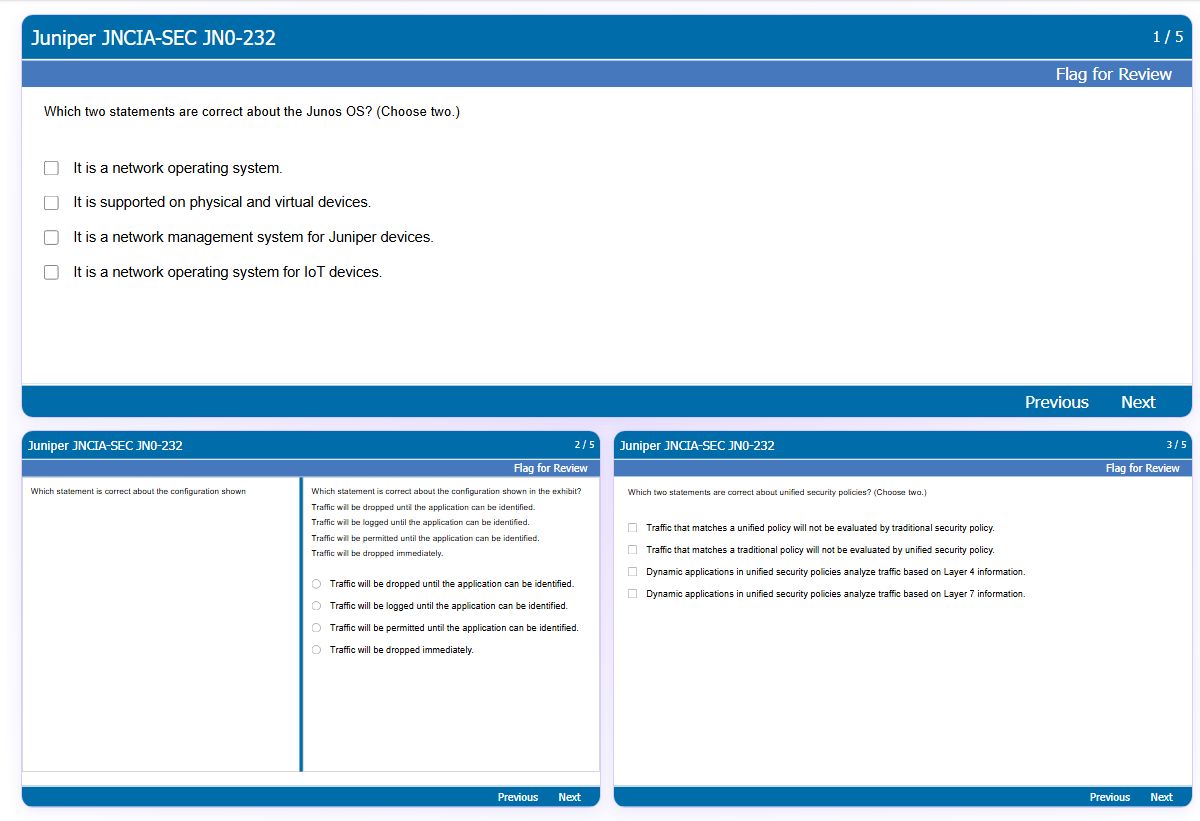Click the question 3/5 card title
This screenshot has height=821, width=1200.
[x=697, y=445]
